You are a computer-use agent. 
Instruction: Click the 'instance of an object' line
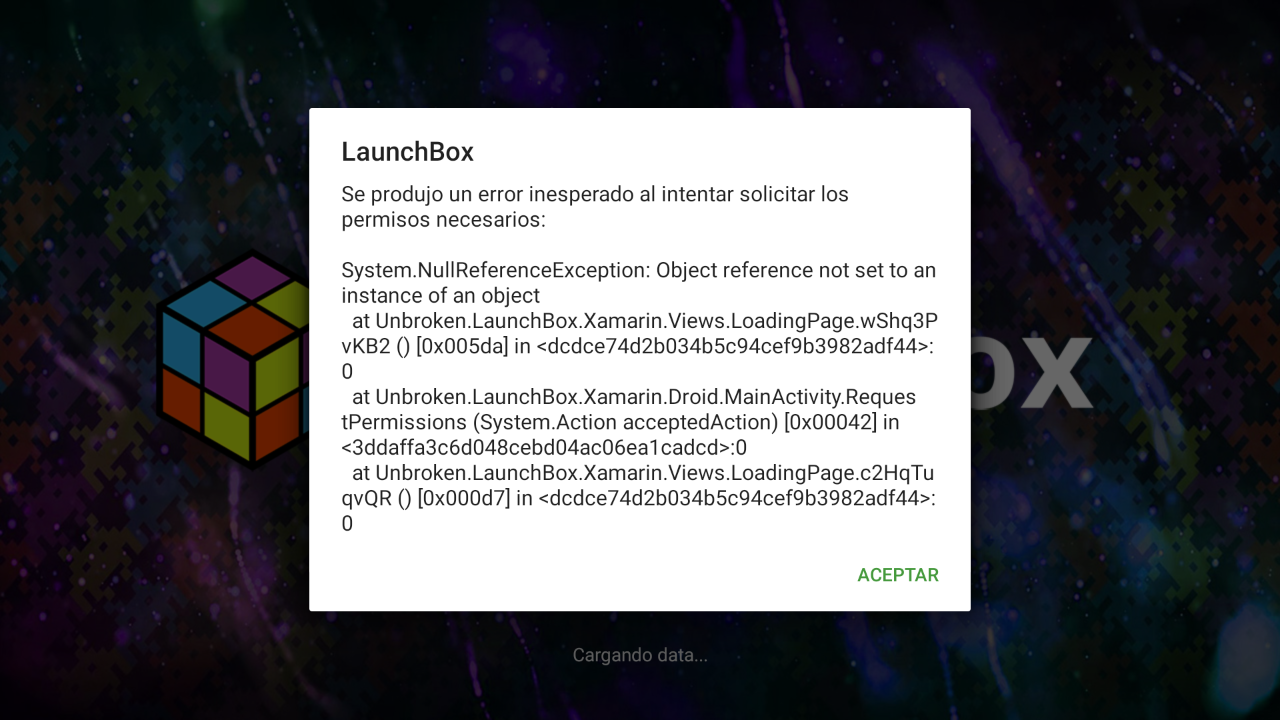click(x=441, y=296)
